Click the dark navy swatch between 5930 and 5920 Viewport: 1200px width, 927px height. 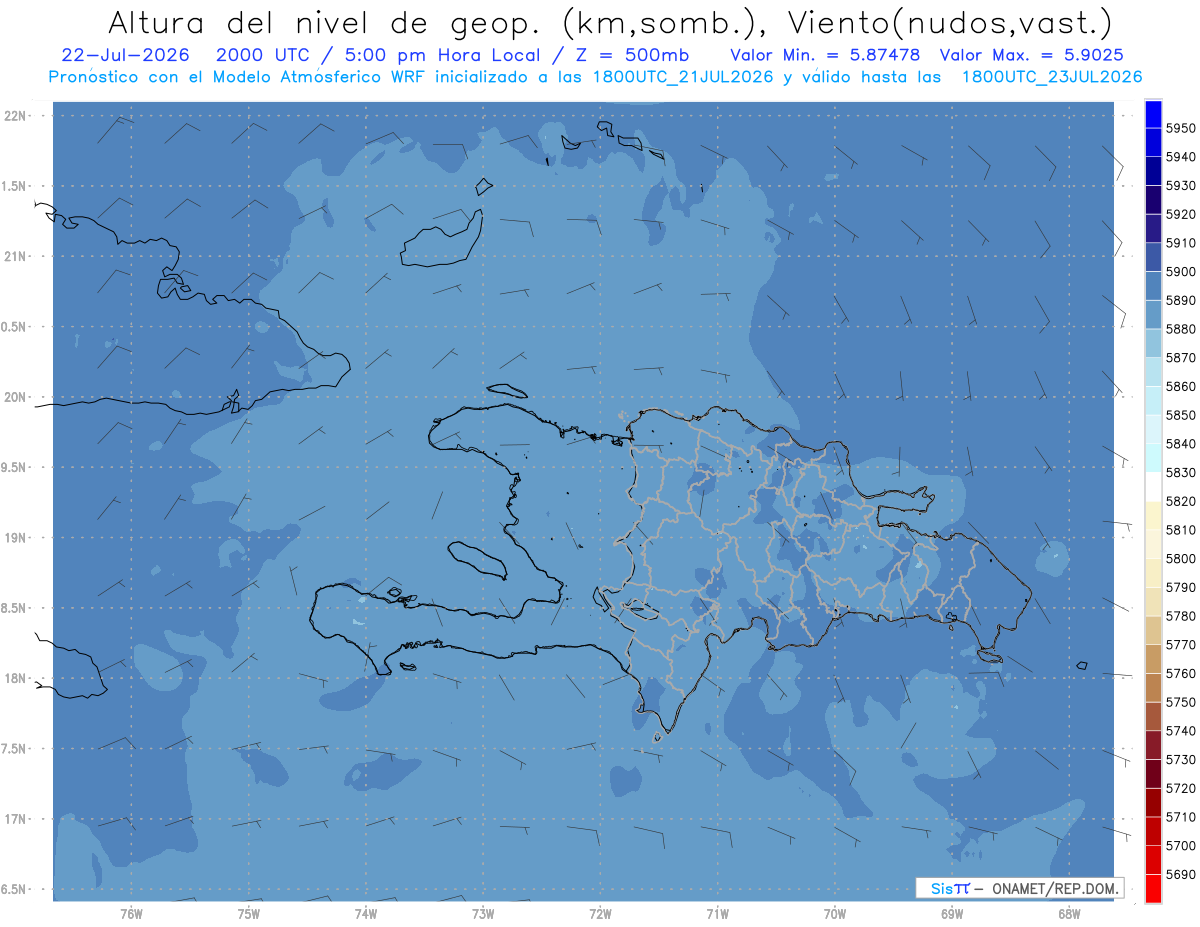coord(1153,200)
